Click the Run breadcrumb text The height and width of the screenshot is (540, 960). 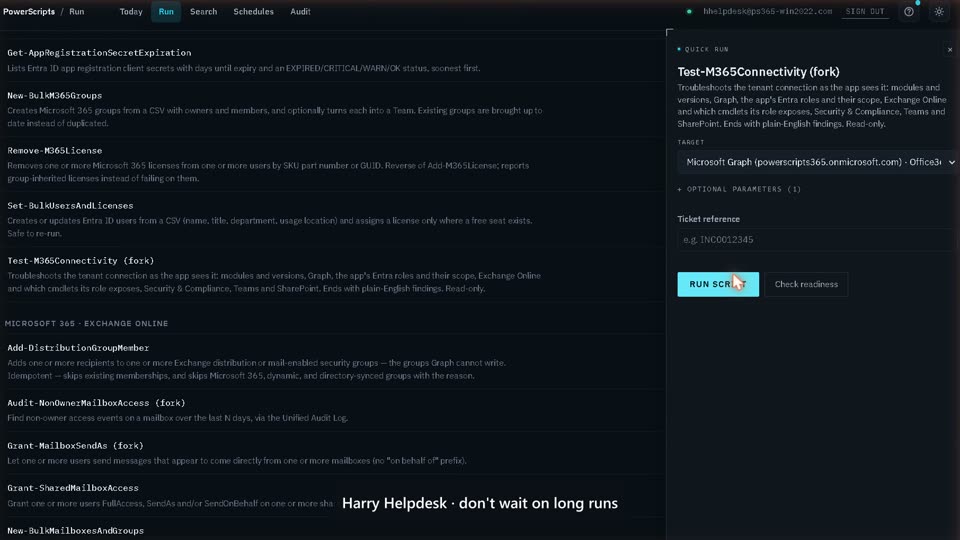pos(77,12)
